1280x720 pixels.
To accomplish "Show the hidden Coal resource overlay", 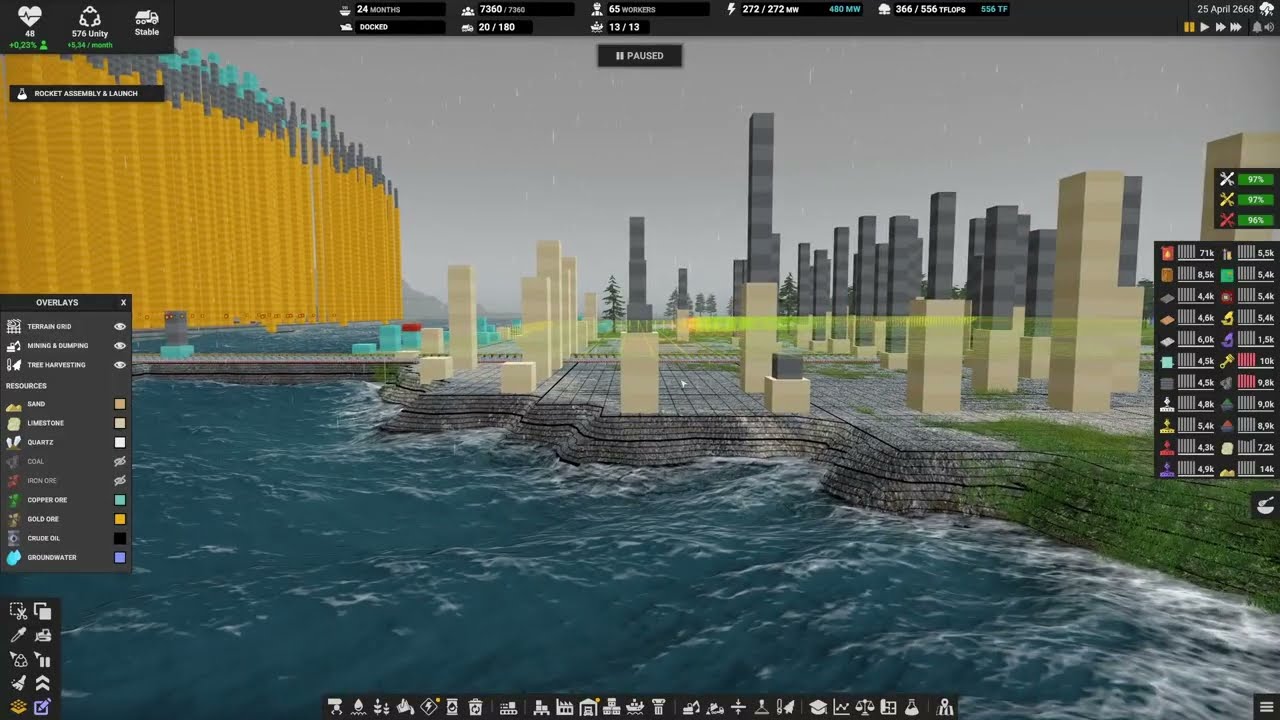I will click(x=120, y=462).
